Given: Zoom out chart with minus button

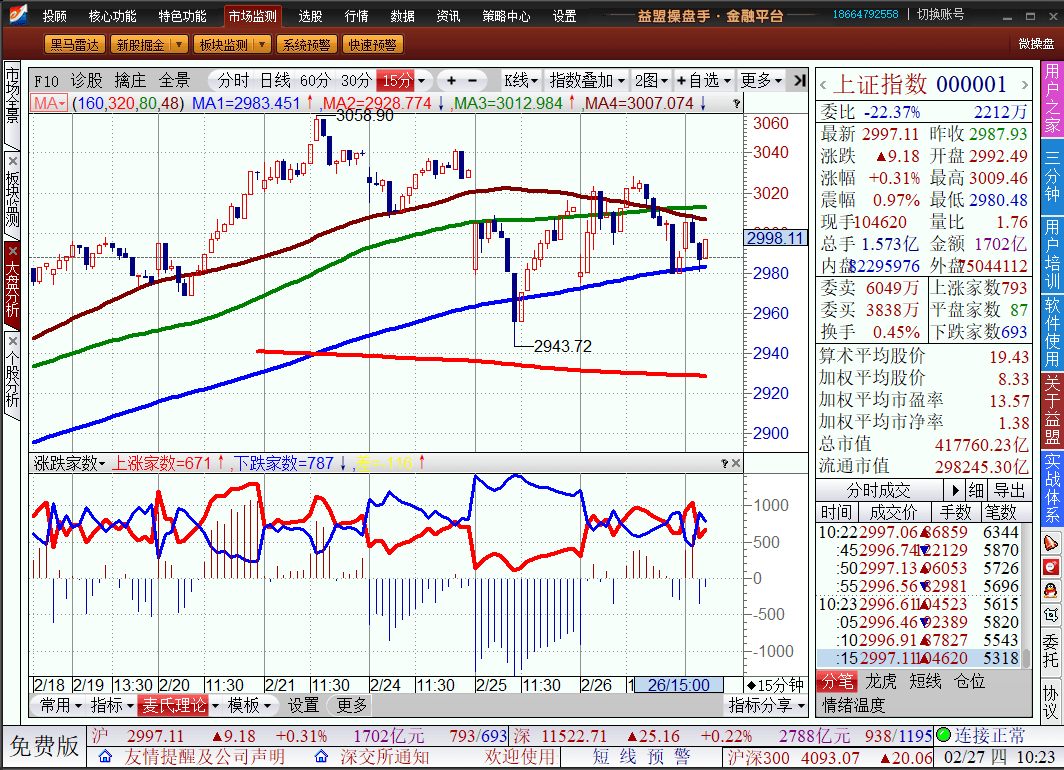Looking at the screenshot, I should pyautogui.click(x=473, y=81).
